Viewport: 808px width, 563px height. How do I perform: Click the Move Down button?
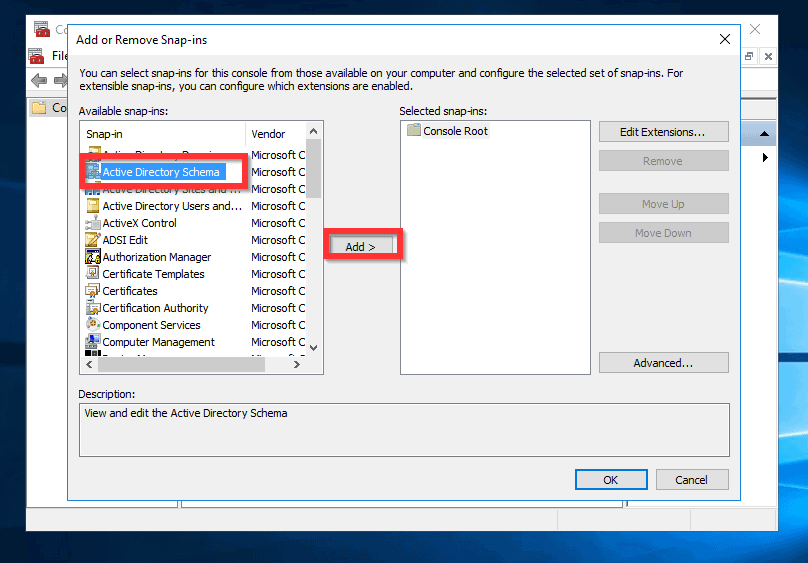point(663,233)
